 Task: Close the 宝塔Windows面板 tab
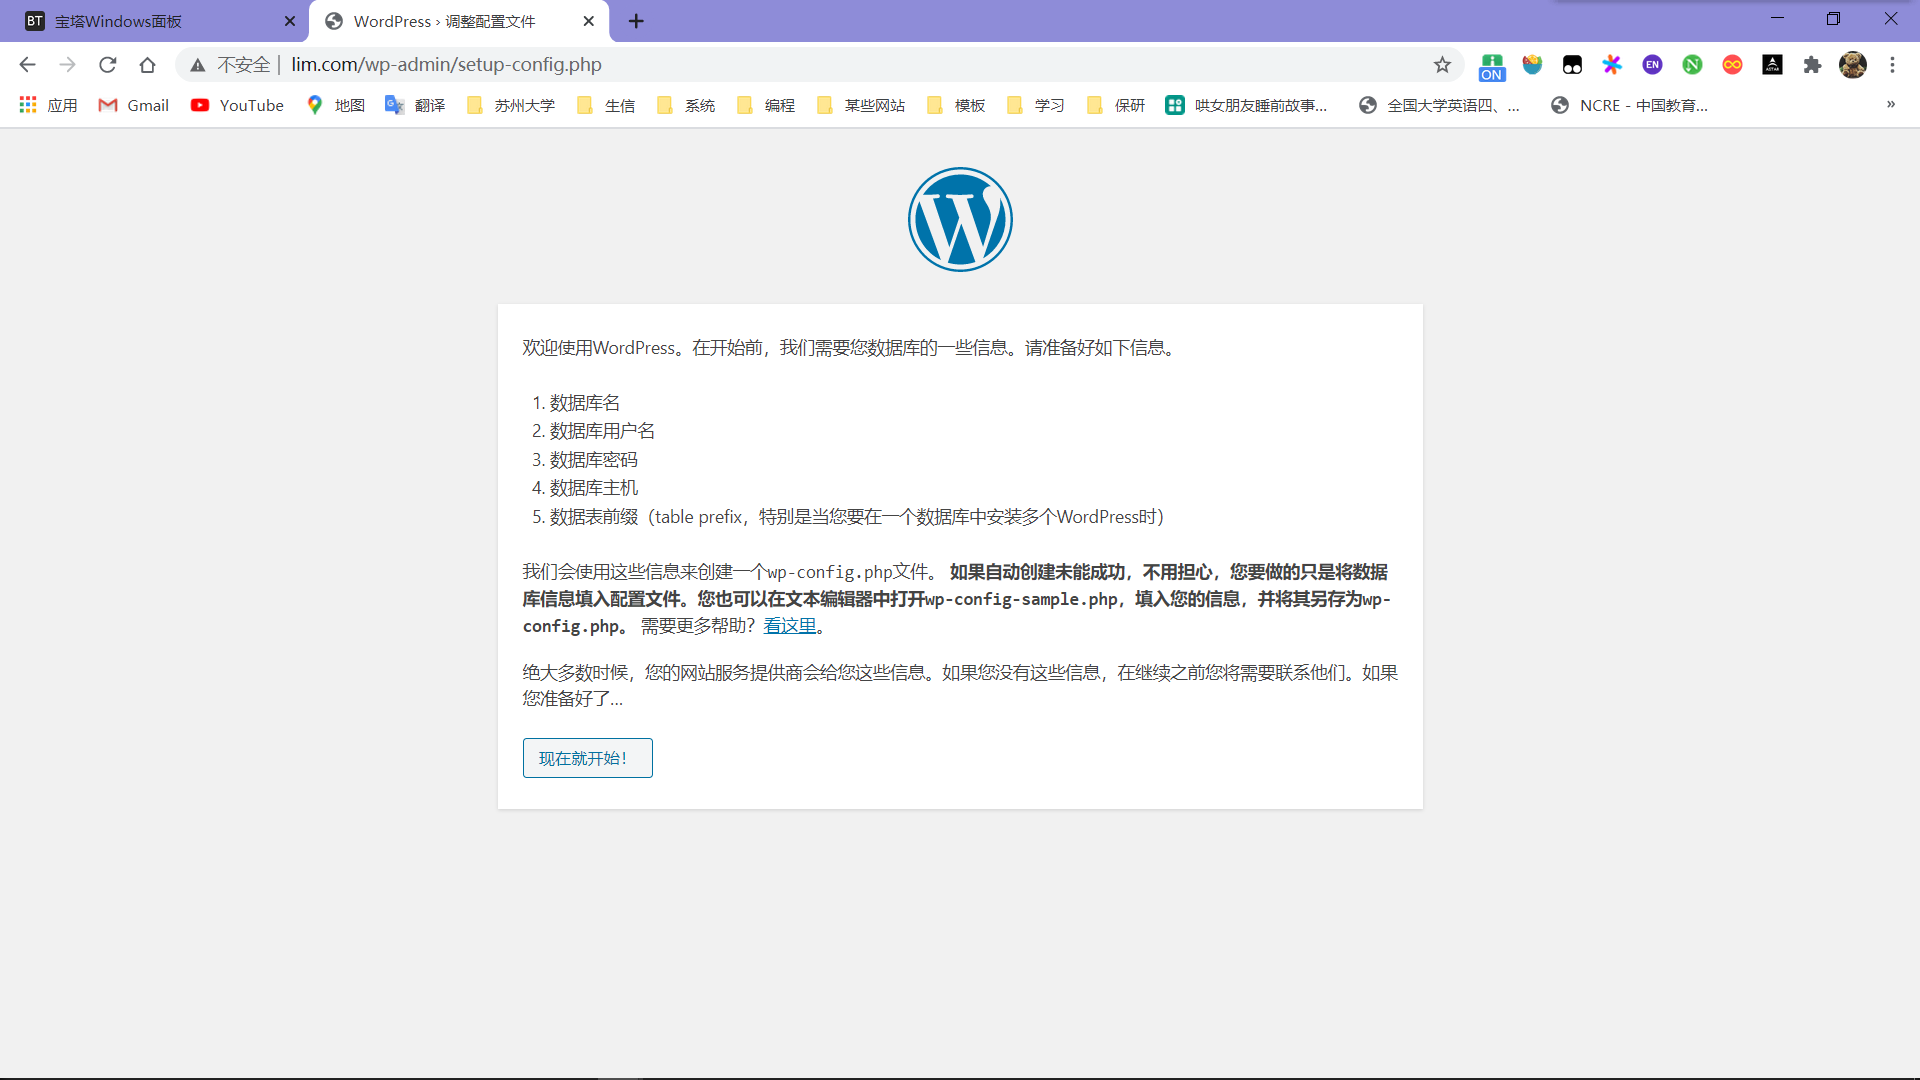(x=290, y=21)
